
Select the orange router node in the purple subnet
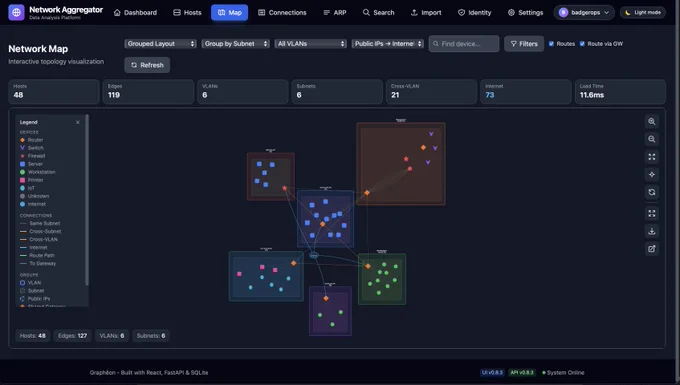tap(326, 298)
